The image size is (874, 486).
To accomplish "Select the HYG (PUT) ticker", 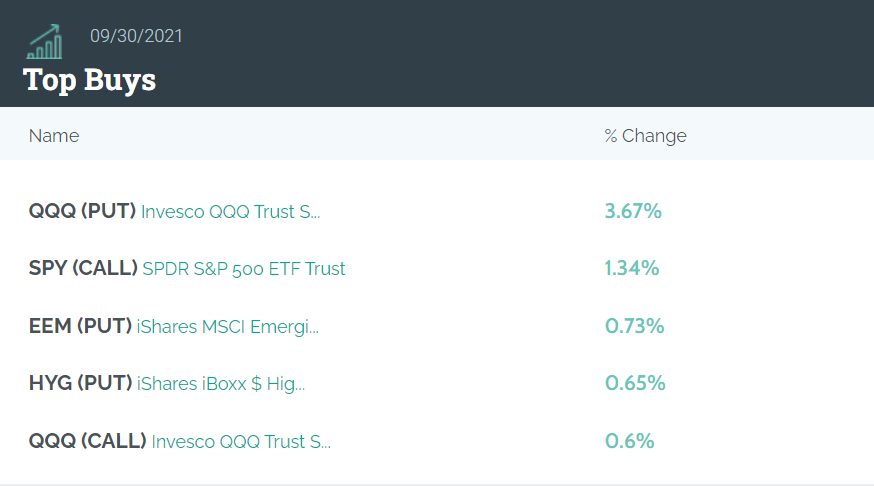I will [80, 383].
